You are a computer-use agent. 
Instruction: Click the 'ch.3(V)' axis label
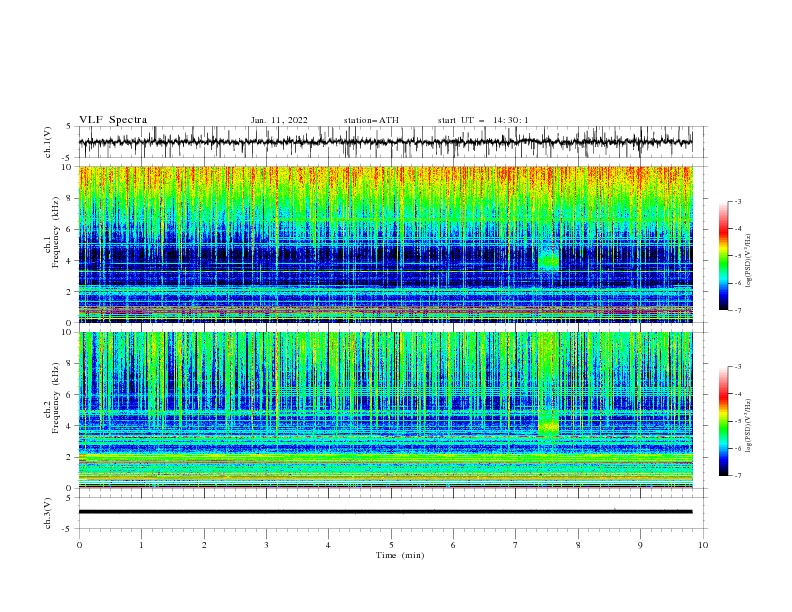48,513
